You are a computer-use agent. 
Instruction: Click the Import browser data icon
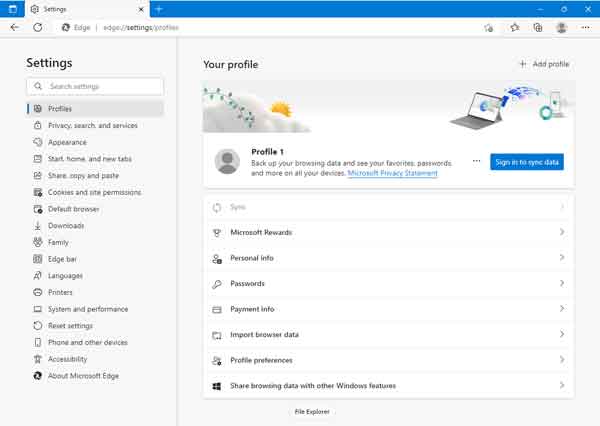click(x=217, y=335)
